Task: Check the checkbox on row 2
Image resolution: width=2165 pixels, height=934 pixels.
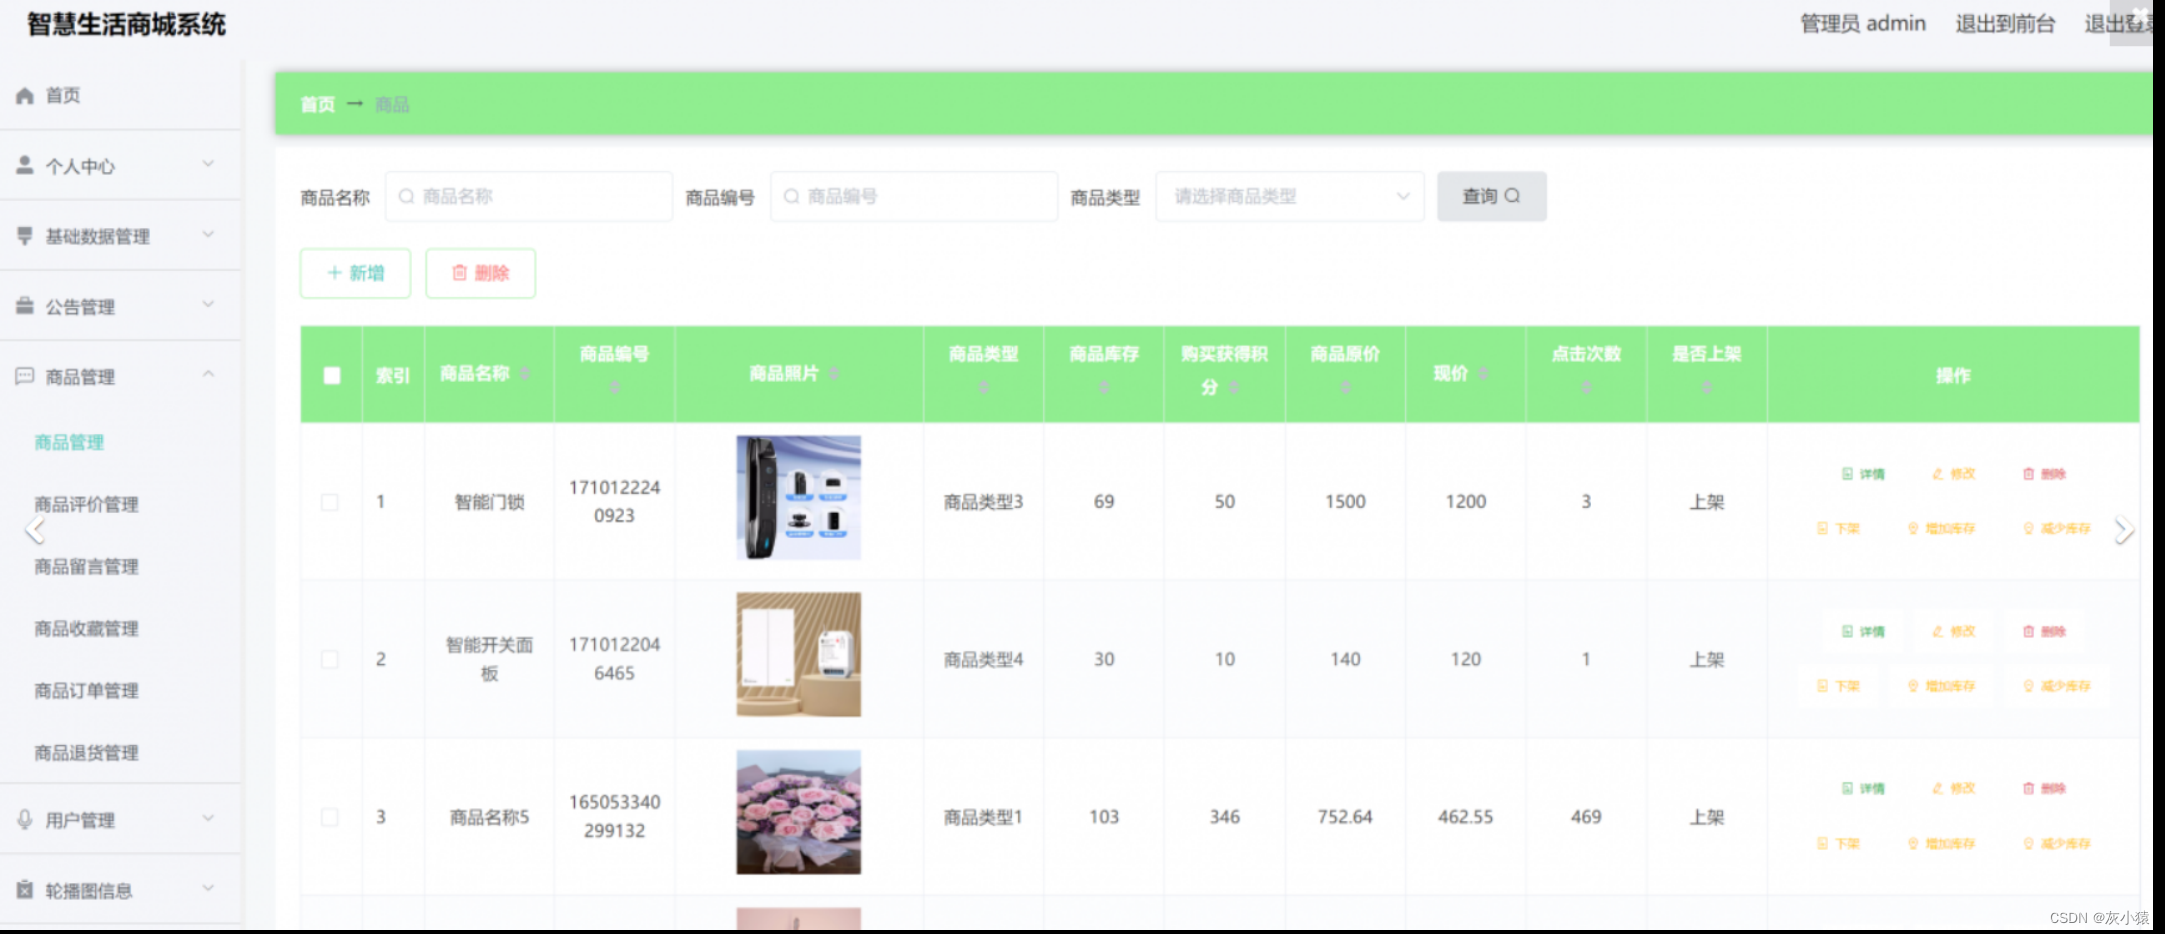Action: coord(330,659)
